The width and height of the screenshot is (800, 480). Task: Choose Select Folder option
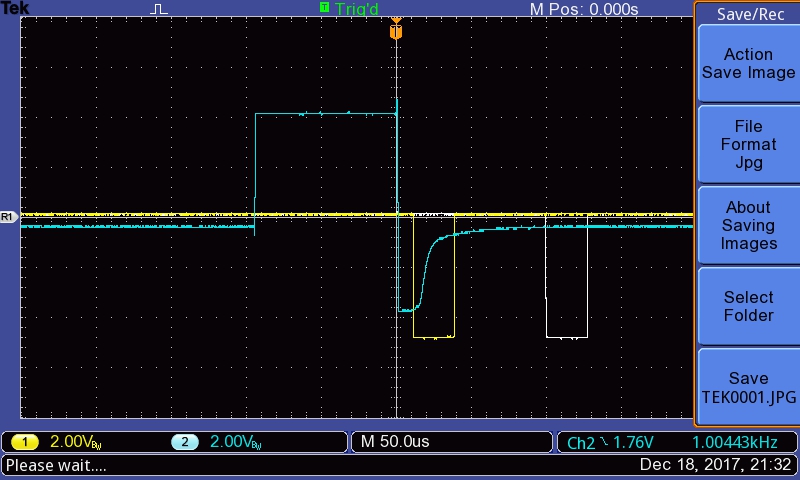[748, 306]
